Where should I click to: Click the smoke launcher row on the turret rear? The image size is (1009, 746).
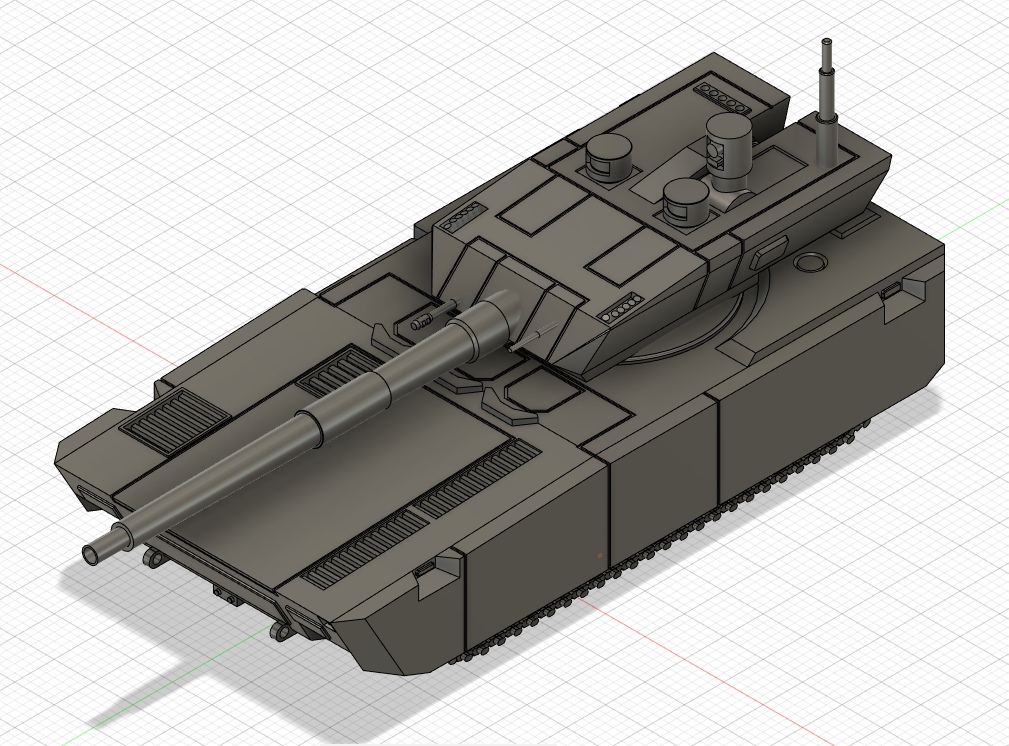click(724, 99)
